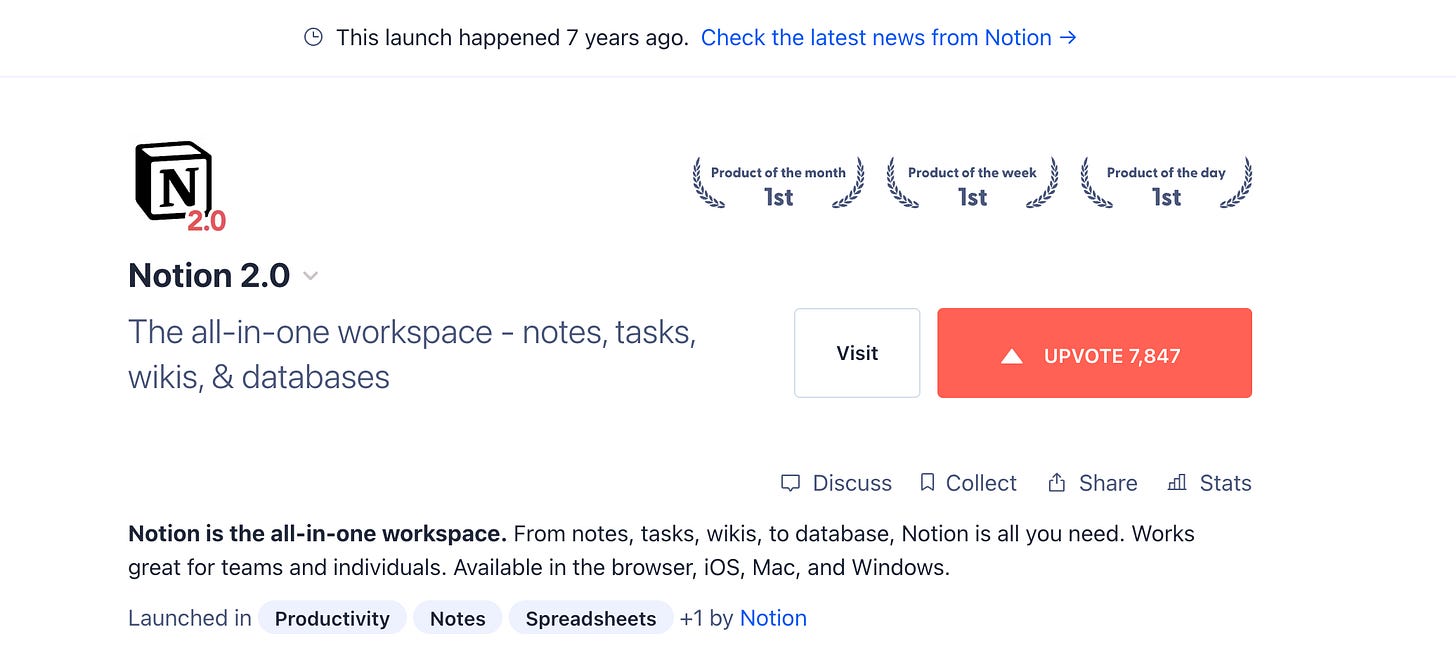Click the Collect bookmark icon

pyautogui.click(x=927, y=483)
